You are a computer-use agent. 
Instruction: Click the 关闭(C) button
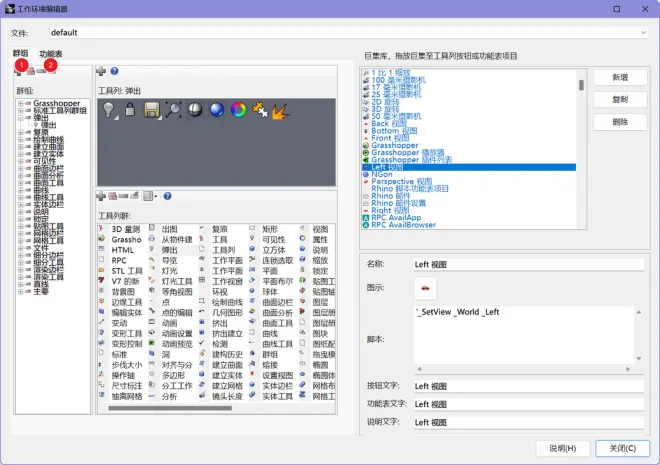[x=623, y=449]
